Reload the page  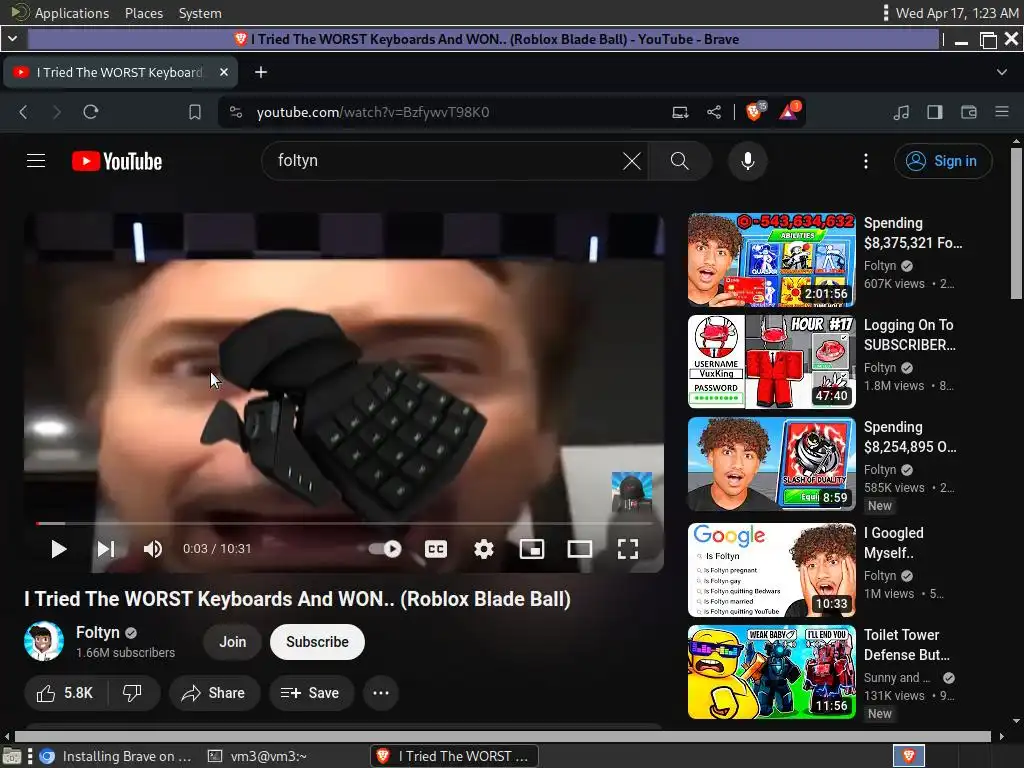[x=91, y=112]
